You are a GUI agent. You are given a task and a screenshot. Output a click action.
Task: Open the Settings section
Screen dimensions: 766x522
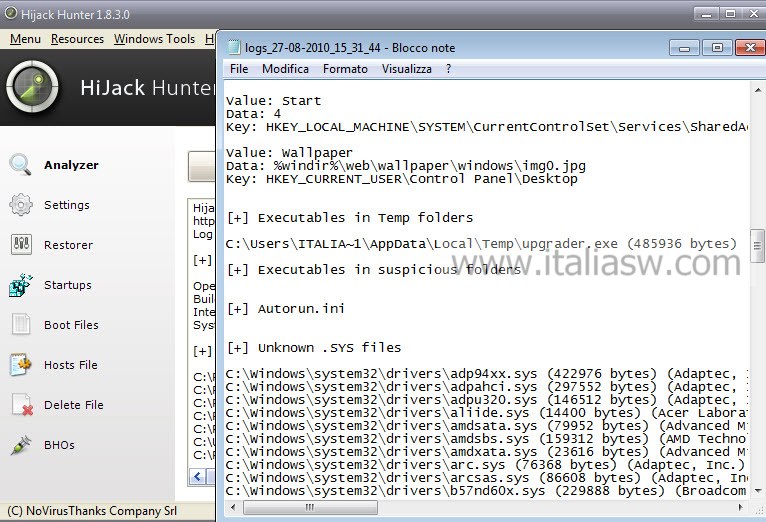(67, 205)
